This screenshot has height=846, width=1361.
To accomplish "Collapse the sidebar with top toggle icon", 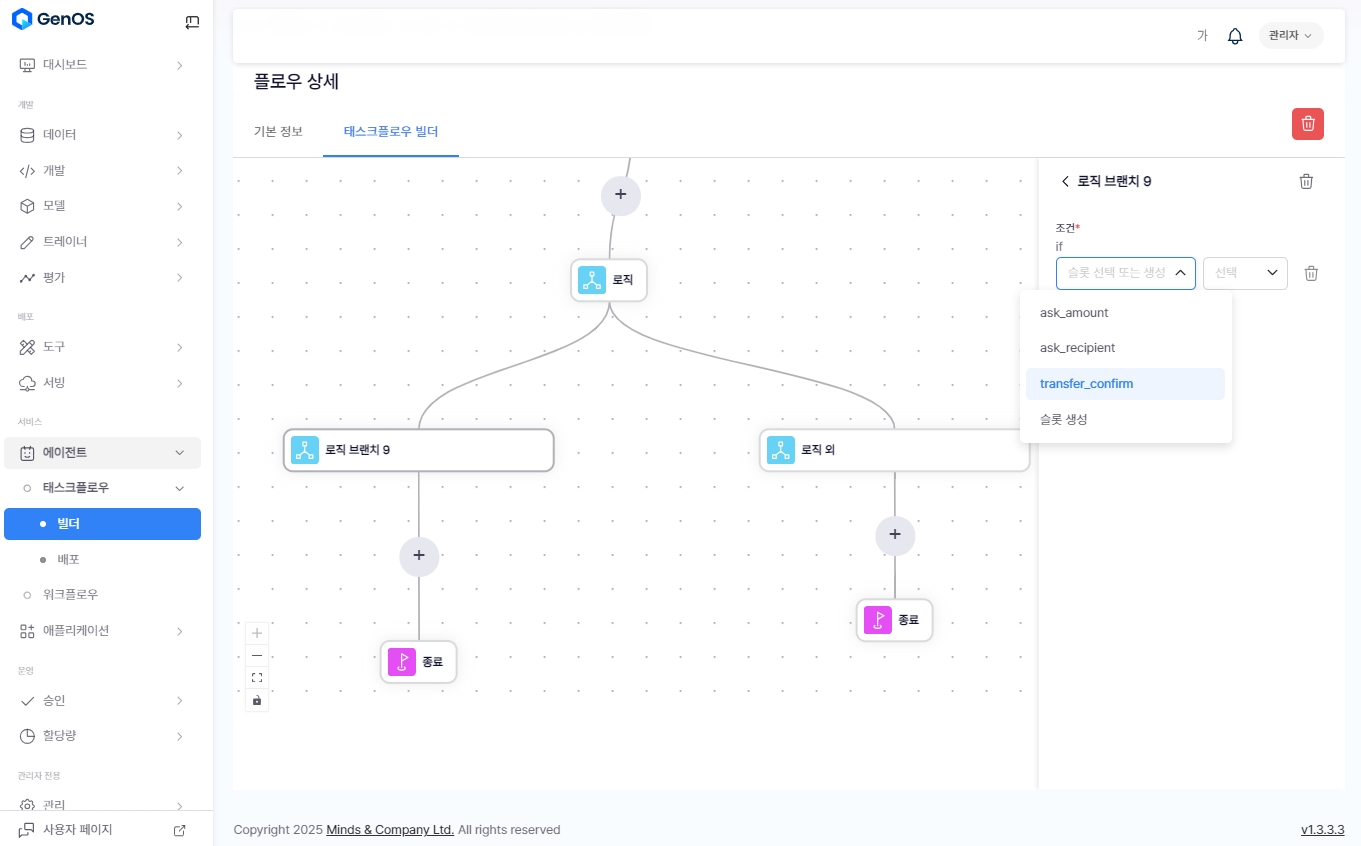I will click(192, 22).
